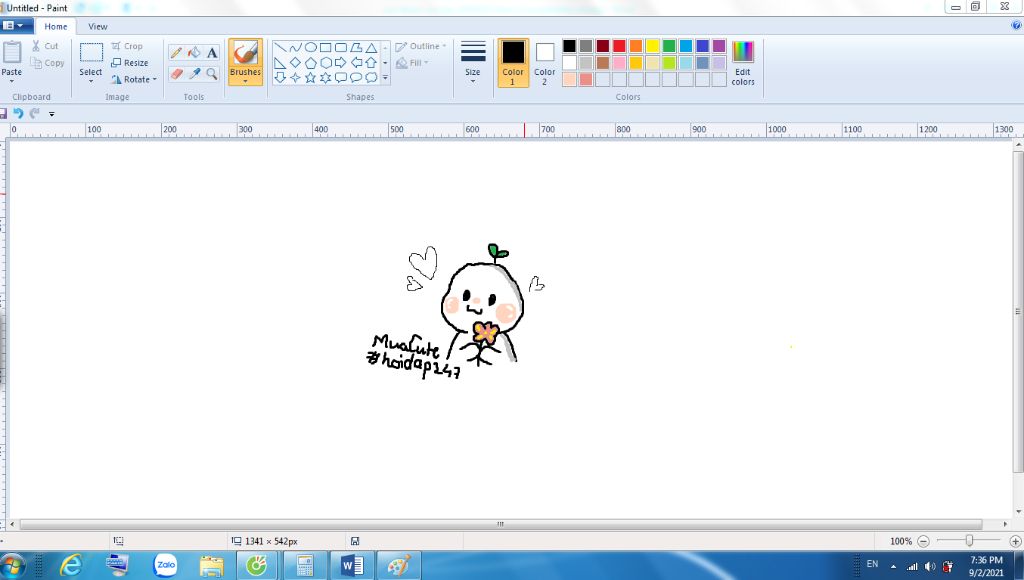Pick the red color swatch

[x=619, y=46]
